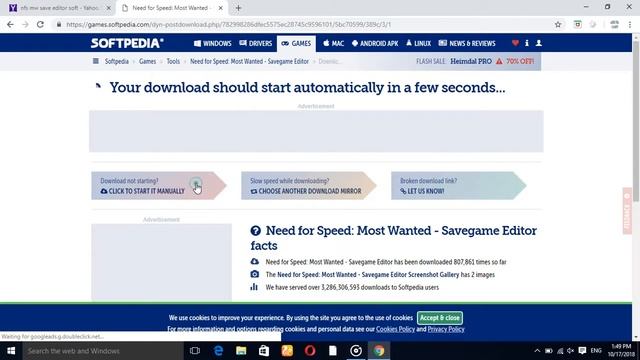Screen dimensions: 640x360
Task: Open the Windows Start menu
Action: (x=11, y=351)
